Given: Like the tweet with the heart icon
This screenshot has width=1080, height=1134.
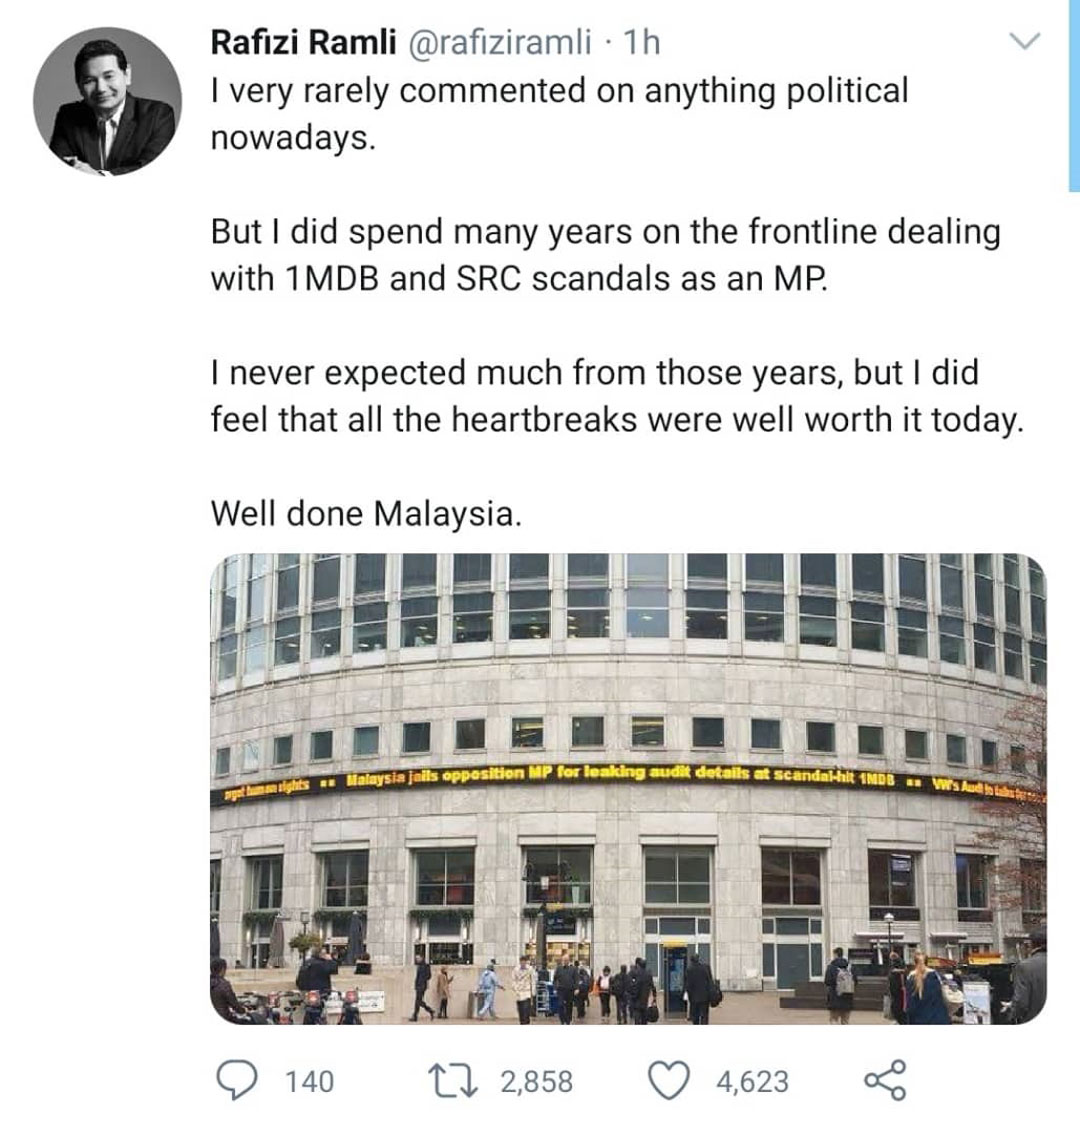Looking at the screenshot, I should (x=668, y=1081).
